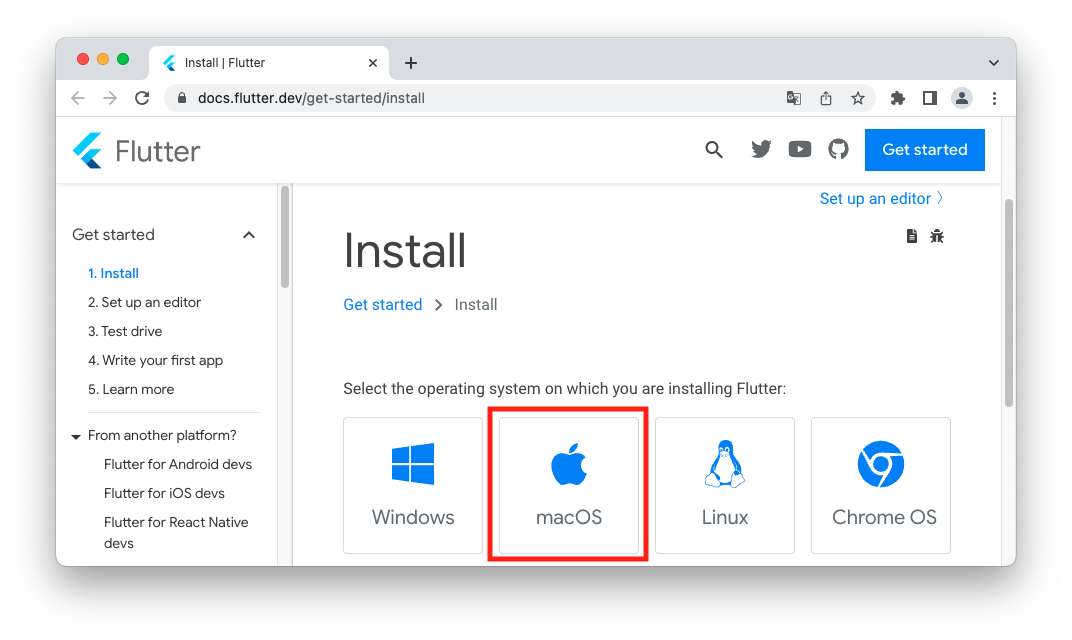This screenshot has width=1072, height=640.
Task: Click the blue Get started button
Action: [x=924, y=150]
